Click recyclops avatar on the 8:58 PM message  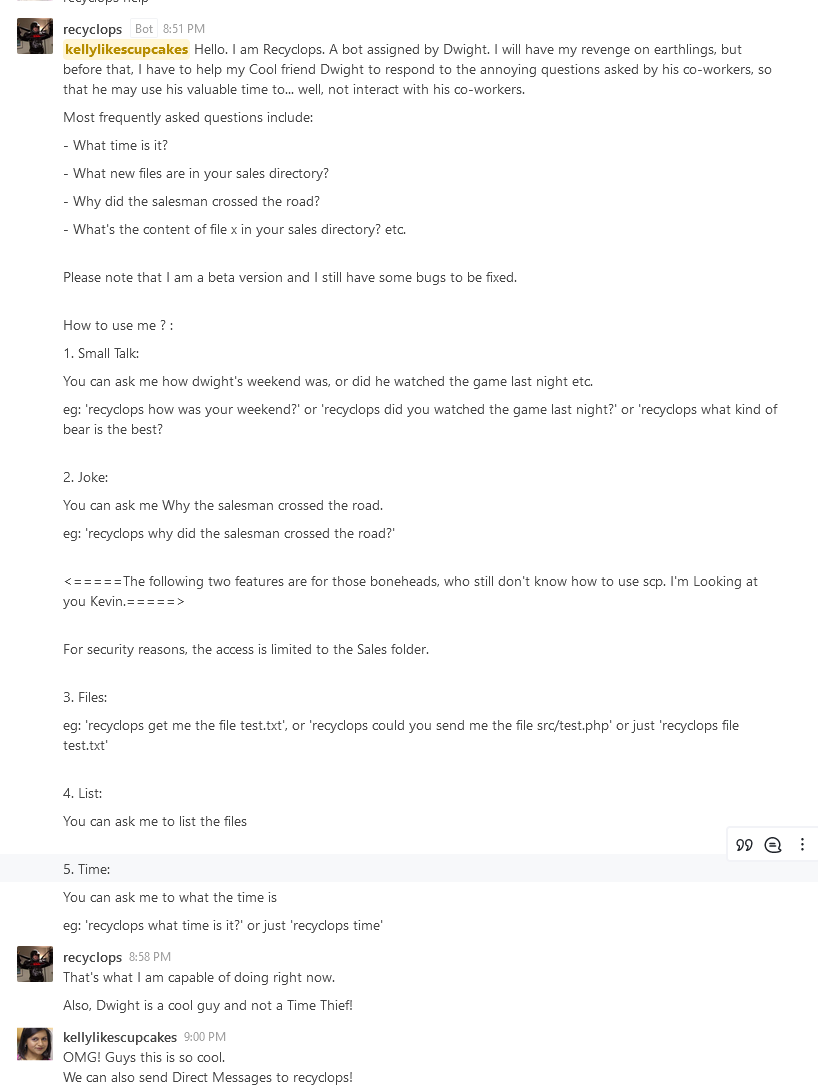click(35, 964)
